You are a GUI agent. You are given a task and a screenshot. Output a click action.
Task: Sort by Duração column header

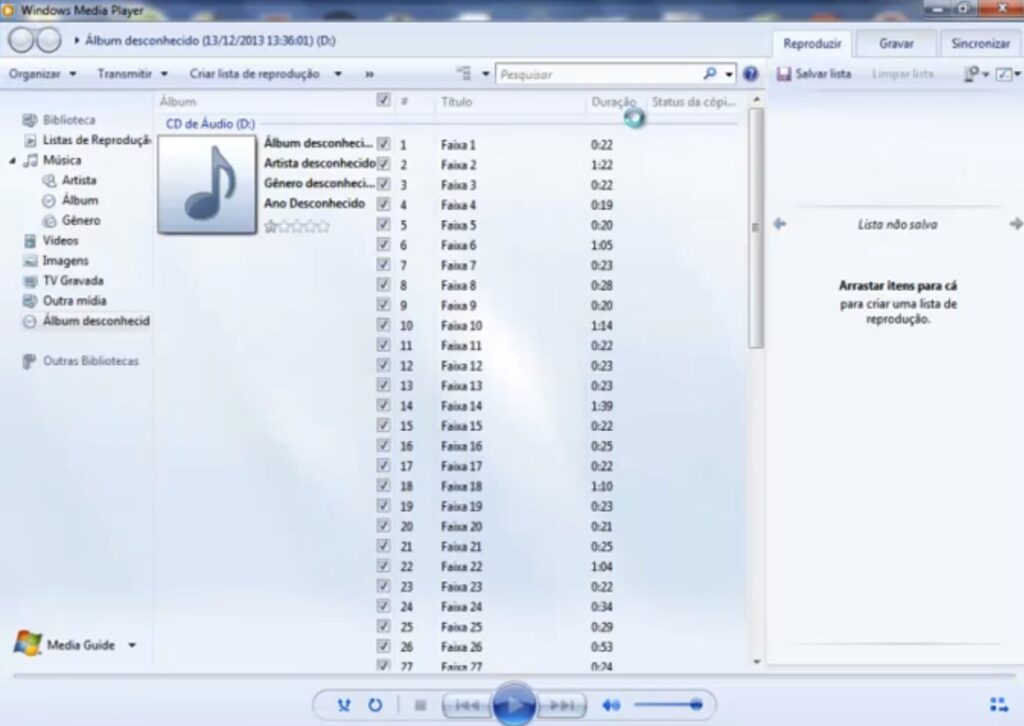(x=613, y=102)
